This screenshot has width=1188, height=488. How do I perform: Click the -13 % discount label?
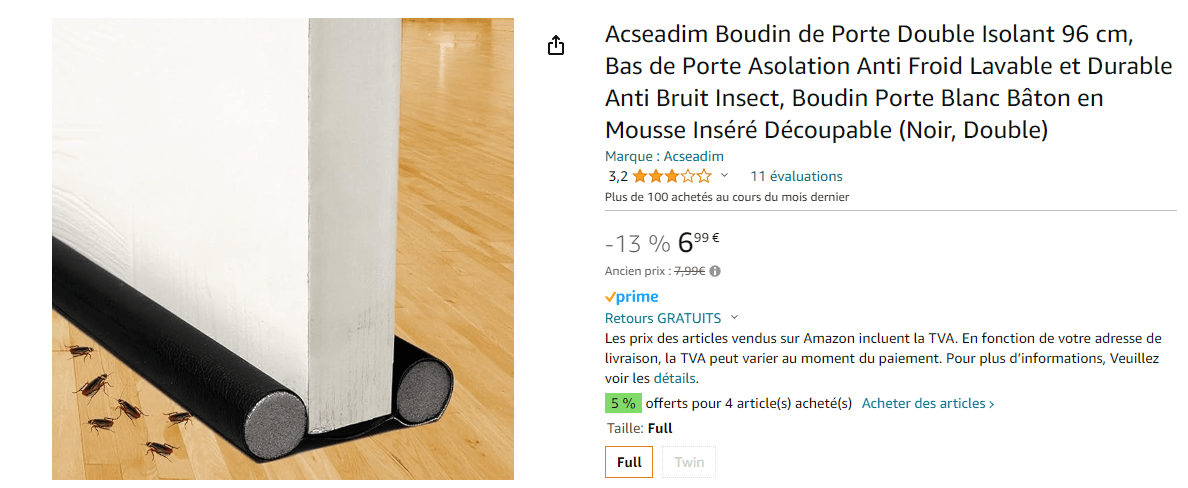click(637, 244)
